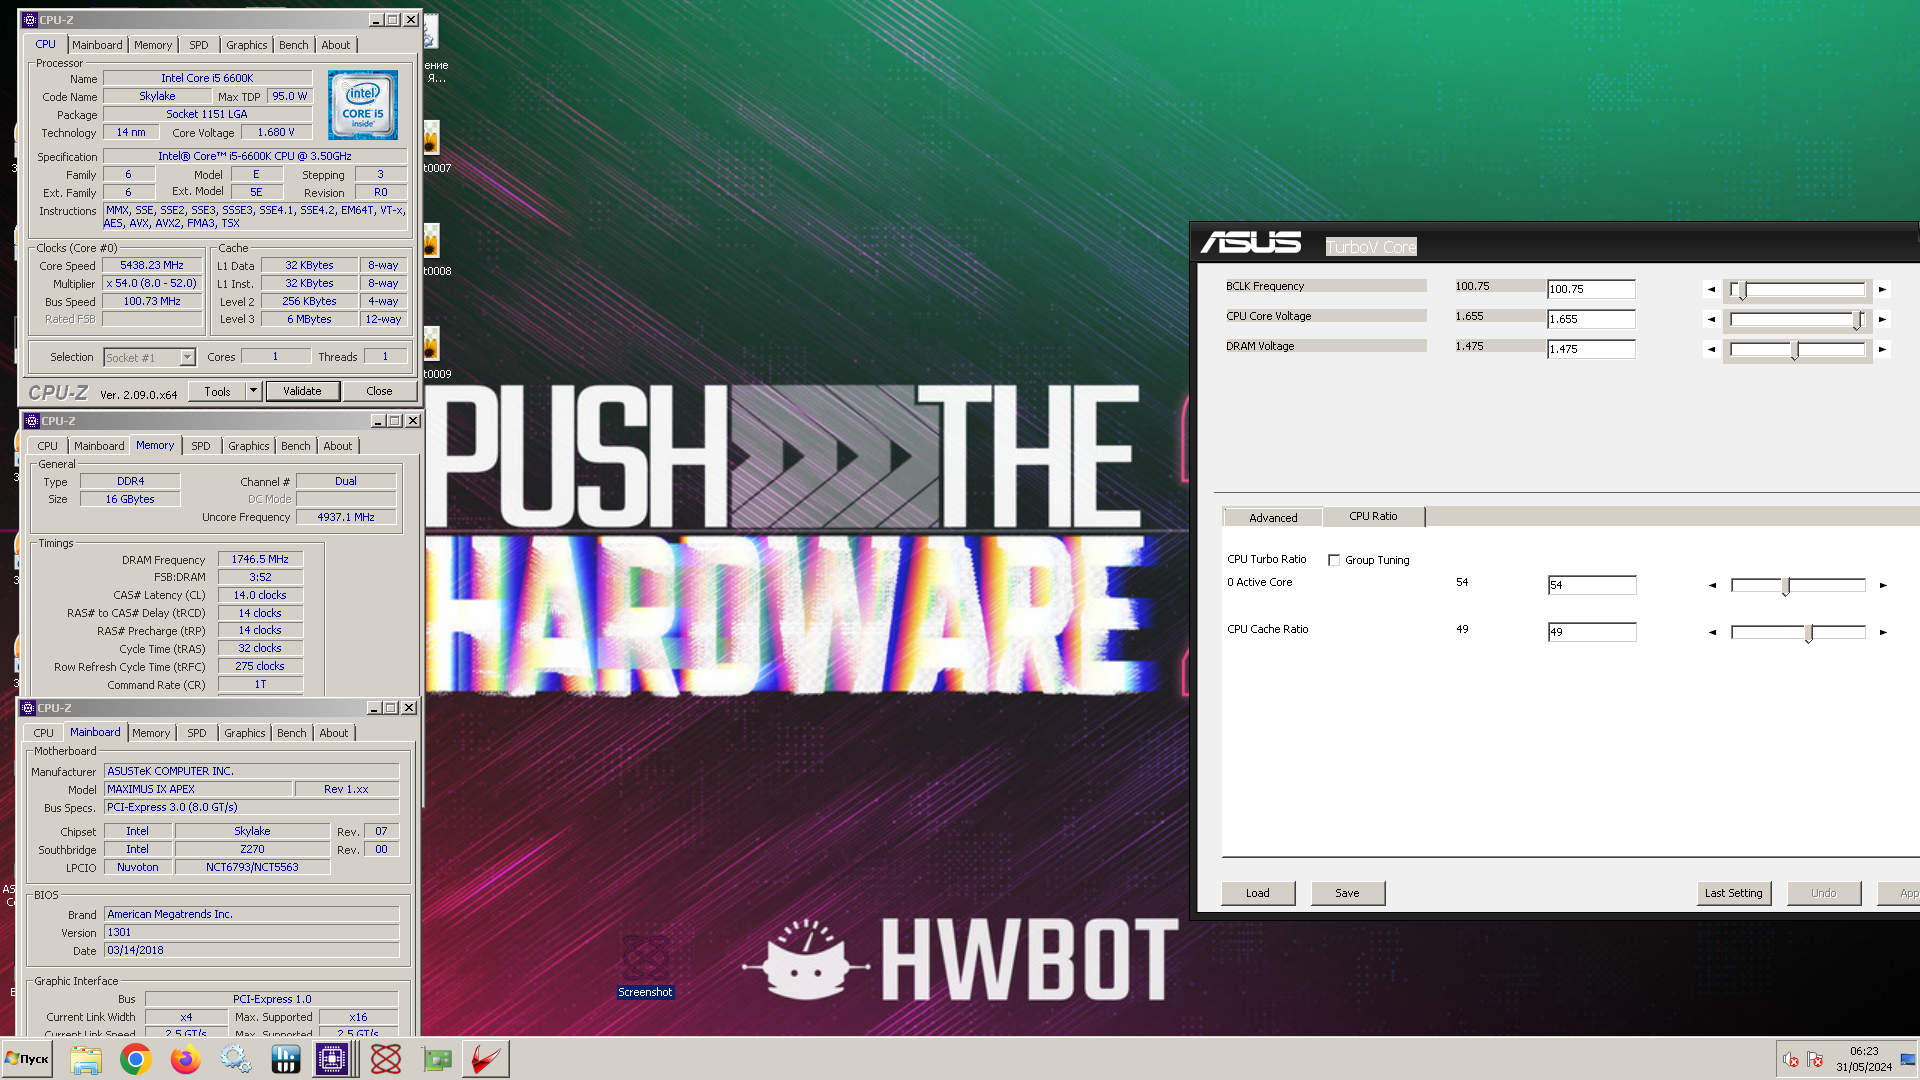The image size is (1920, 1080).
Task: Click Load profile button in TurboV
Action: (x=1258, y=893)
